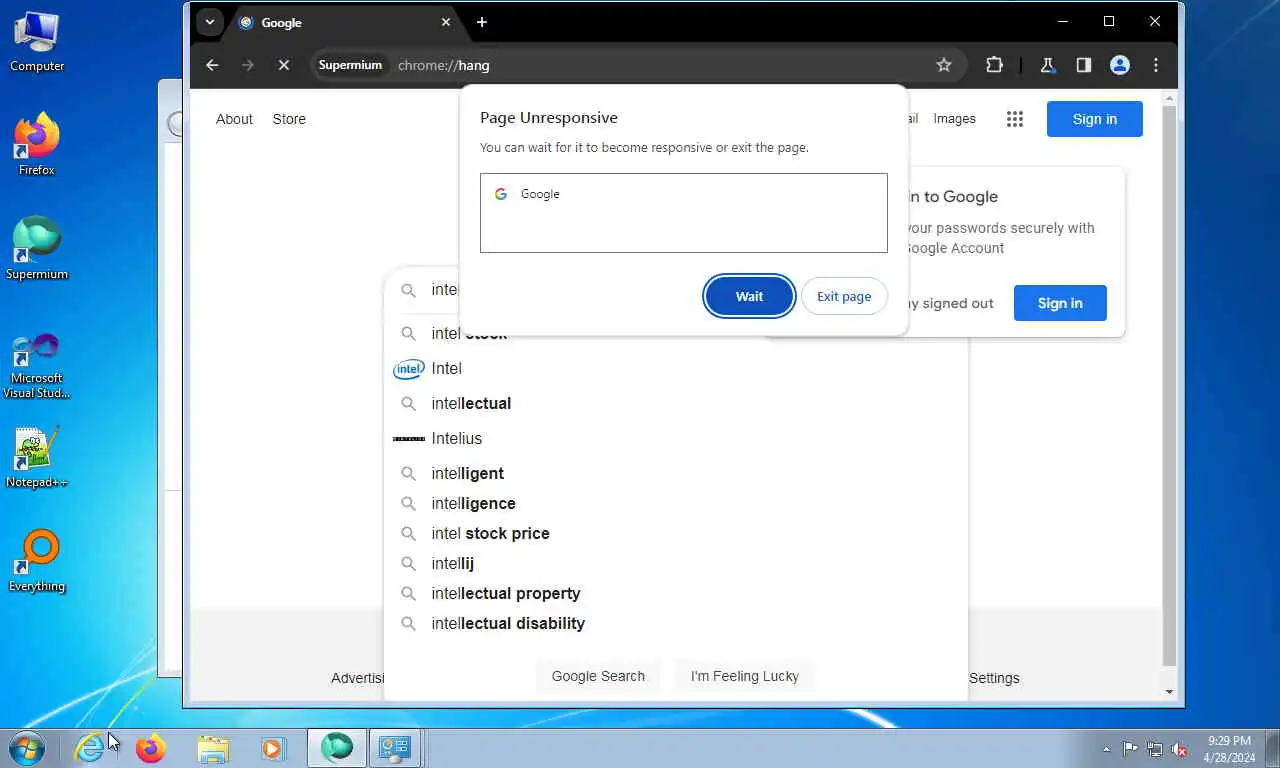Click the I'm Feeling Lucky button
This screenshot has height=768, width=1280.
[x=745, y=676]
